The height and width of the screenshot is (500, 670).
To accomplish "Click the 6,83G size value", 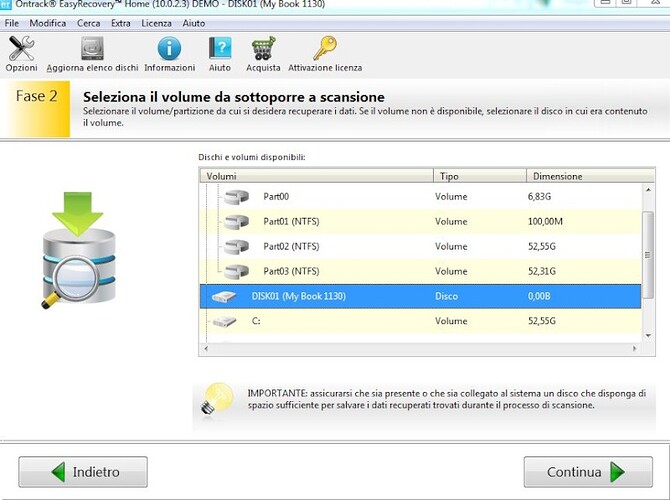I will coord(540,197).
